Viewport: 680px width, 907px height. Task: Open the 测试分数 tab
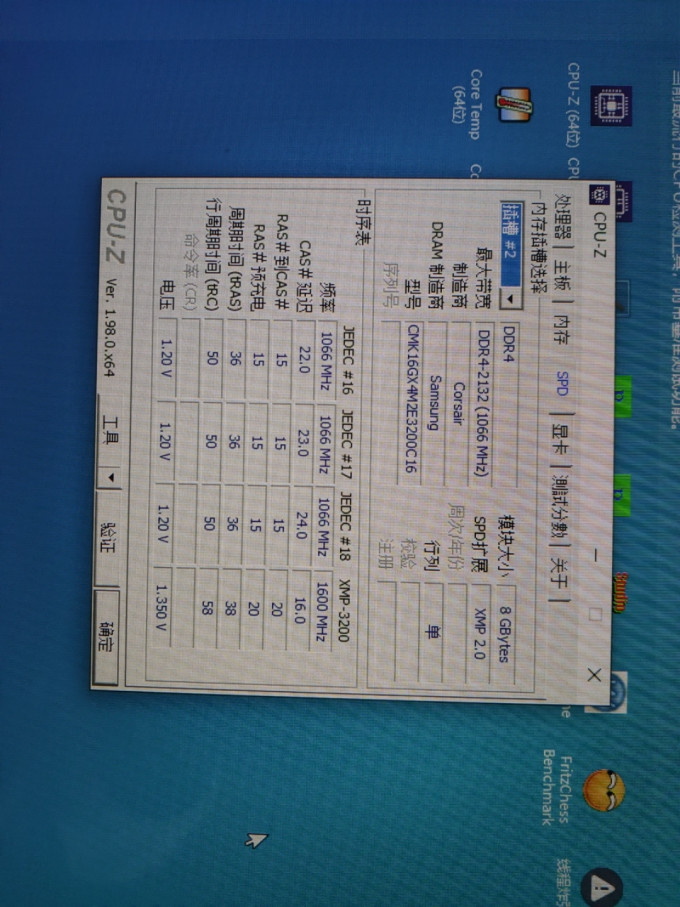pyautogui.click(x=559, y=509)
